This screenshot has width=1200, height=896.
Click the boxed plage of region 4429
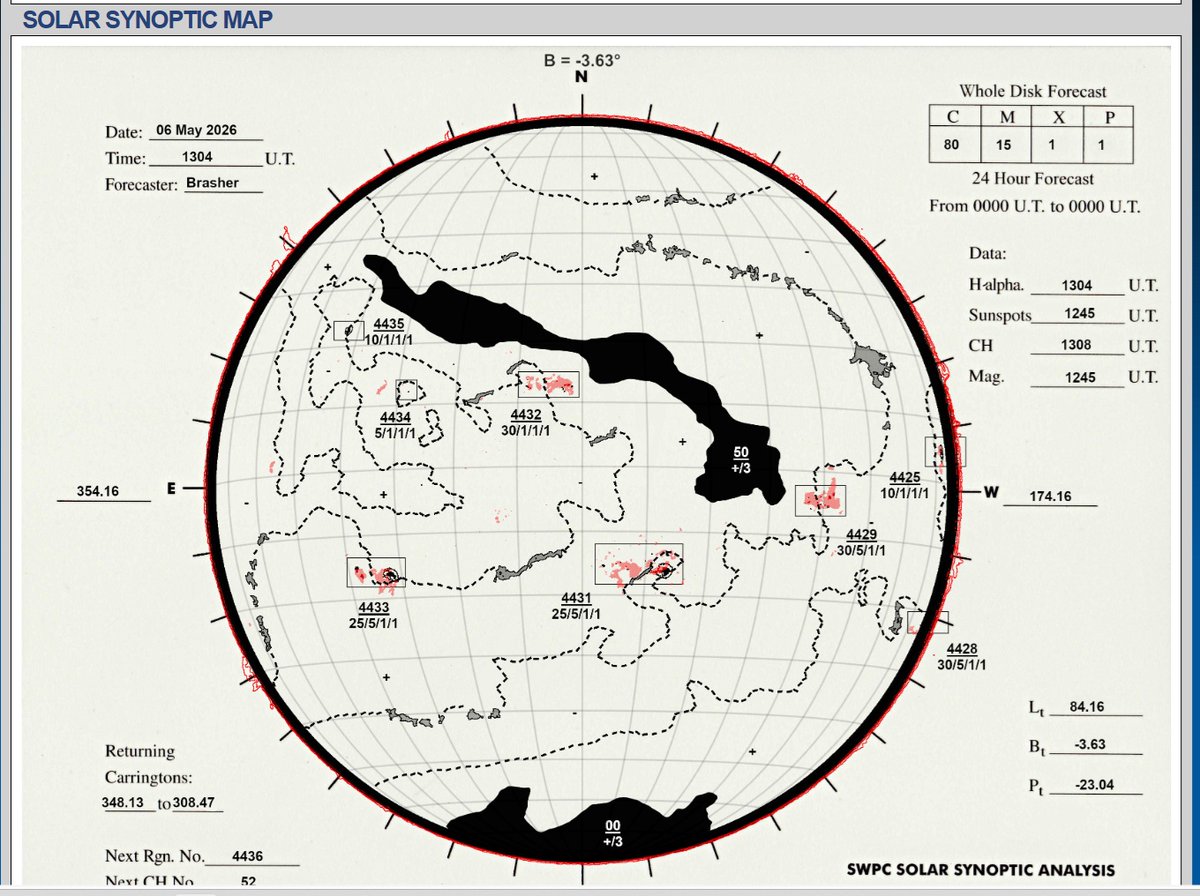(x=821, y=500)
